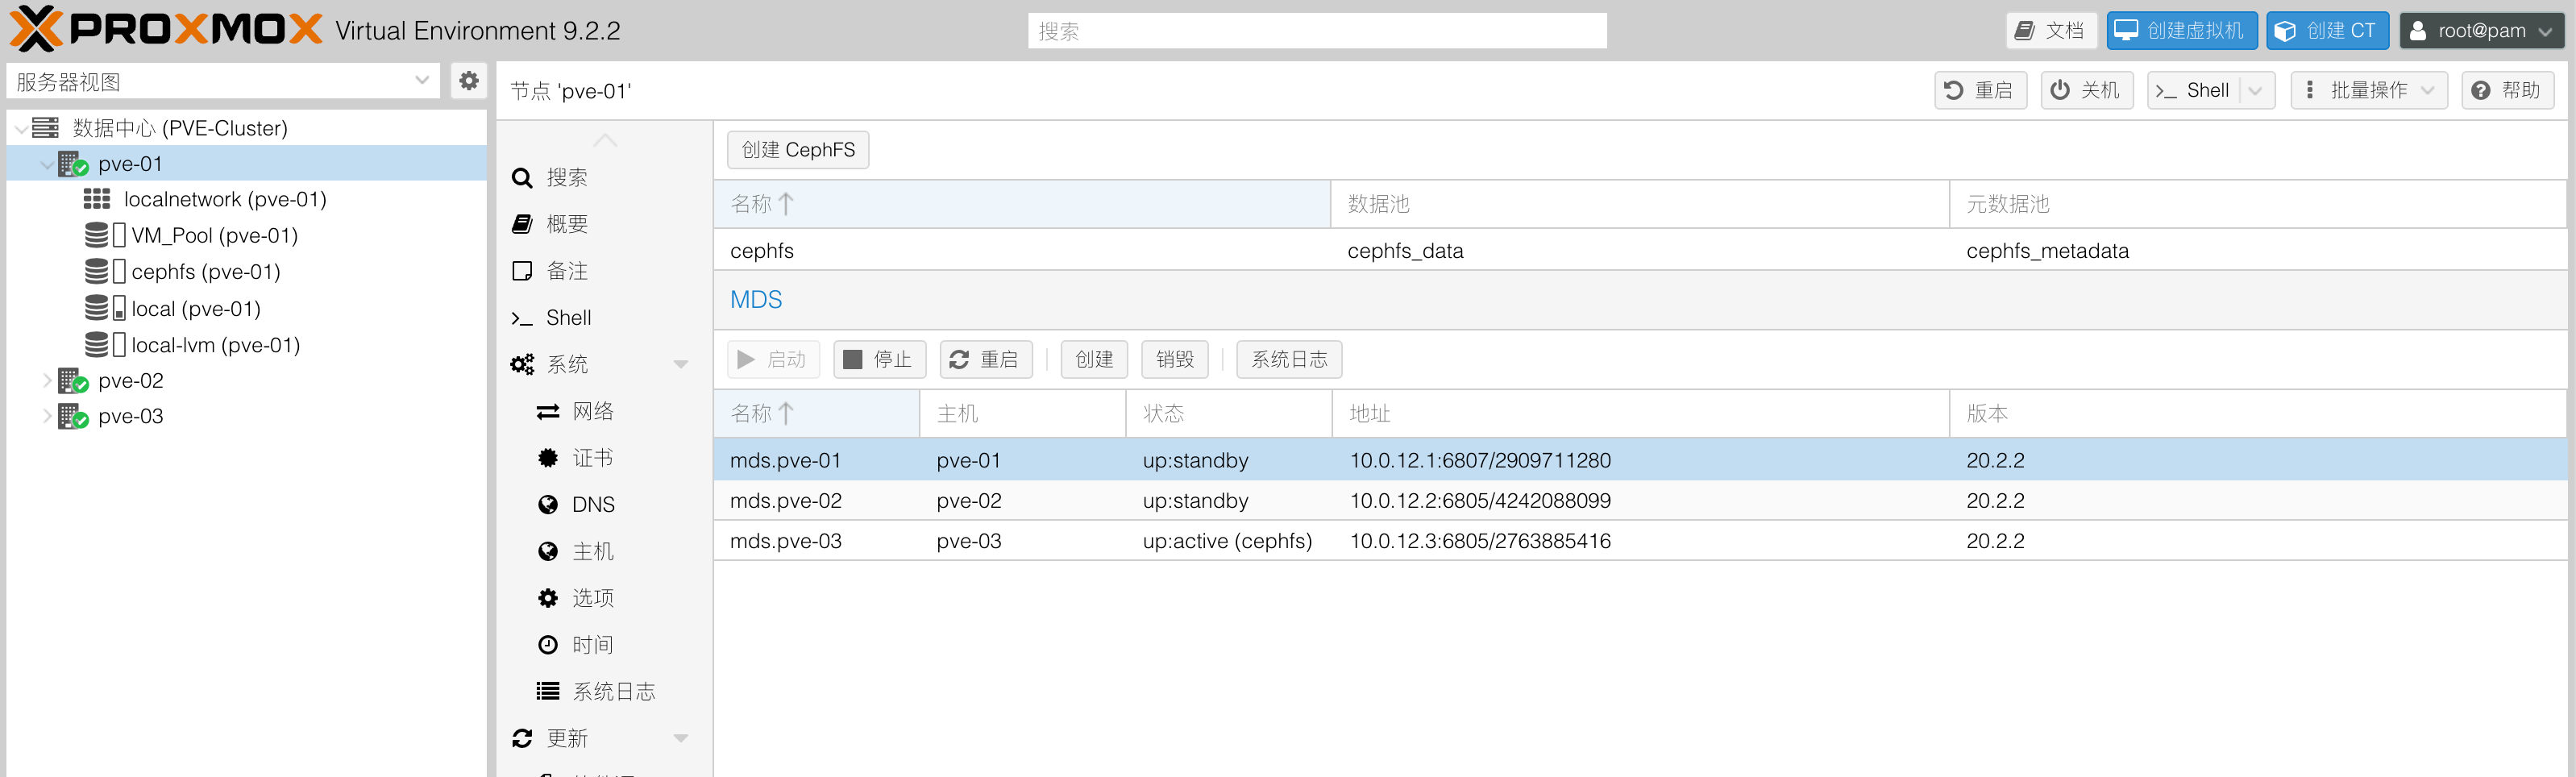Reboot the pve-01 node

(x=1980, y=90)
